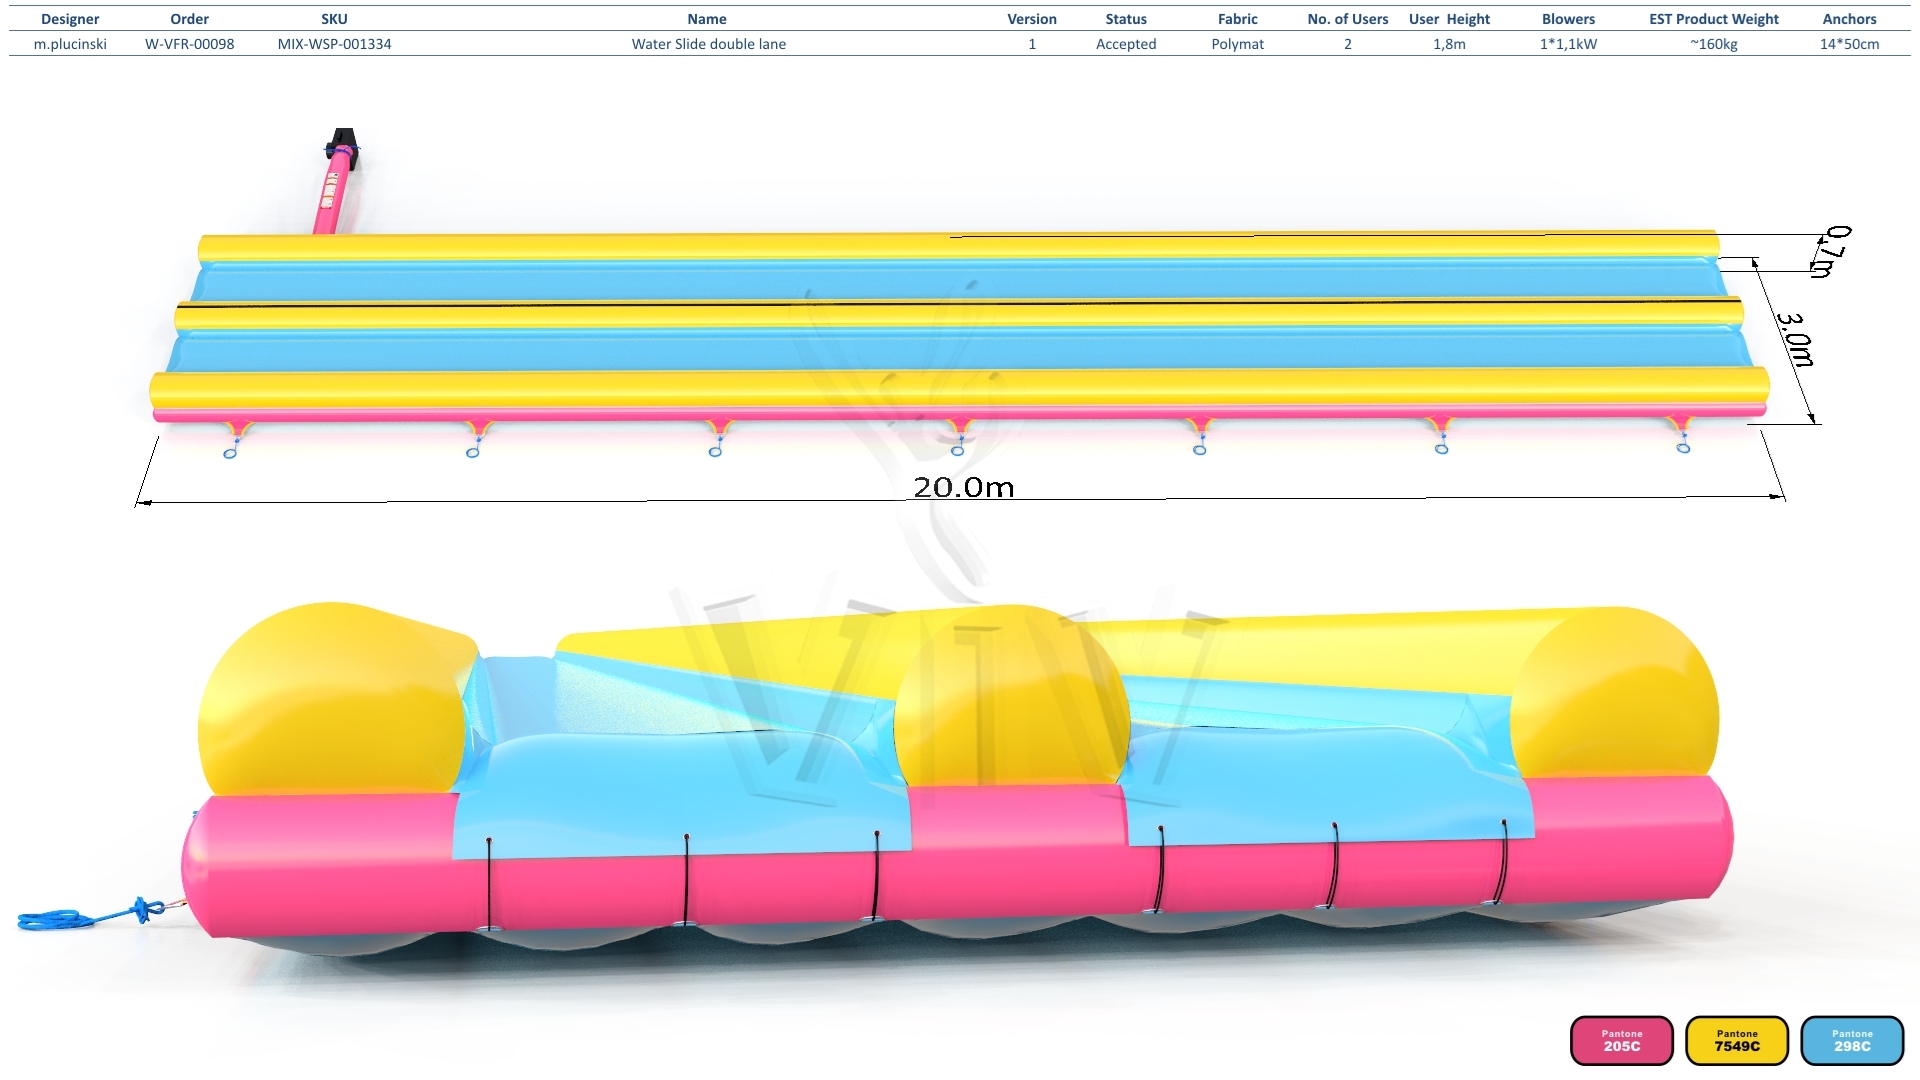Image resolution: width=1920 pixels, height=1080 pixels.
Task: Click the Blowers column header
Action: 1568,19
